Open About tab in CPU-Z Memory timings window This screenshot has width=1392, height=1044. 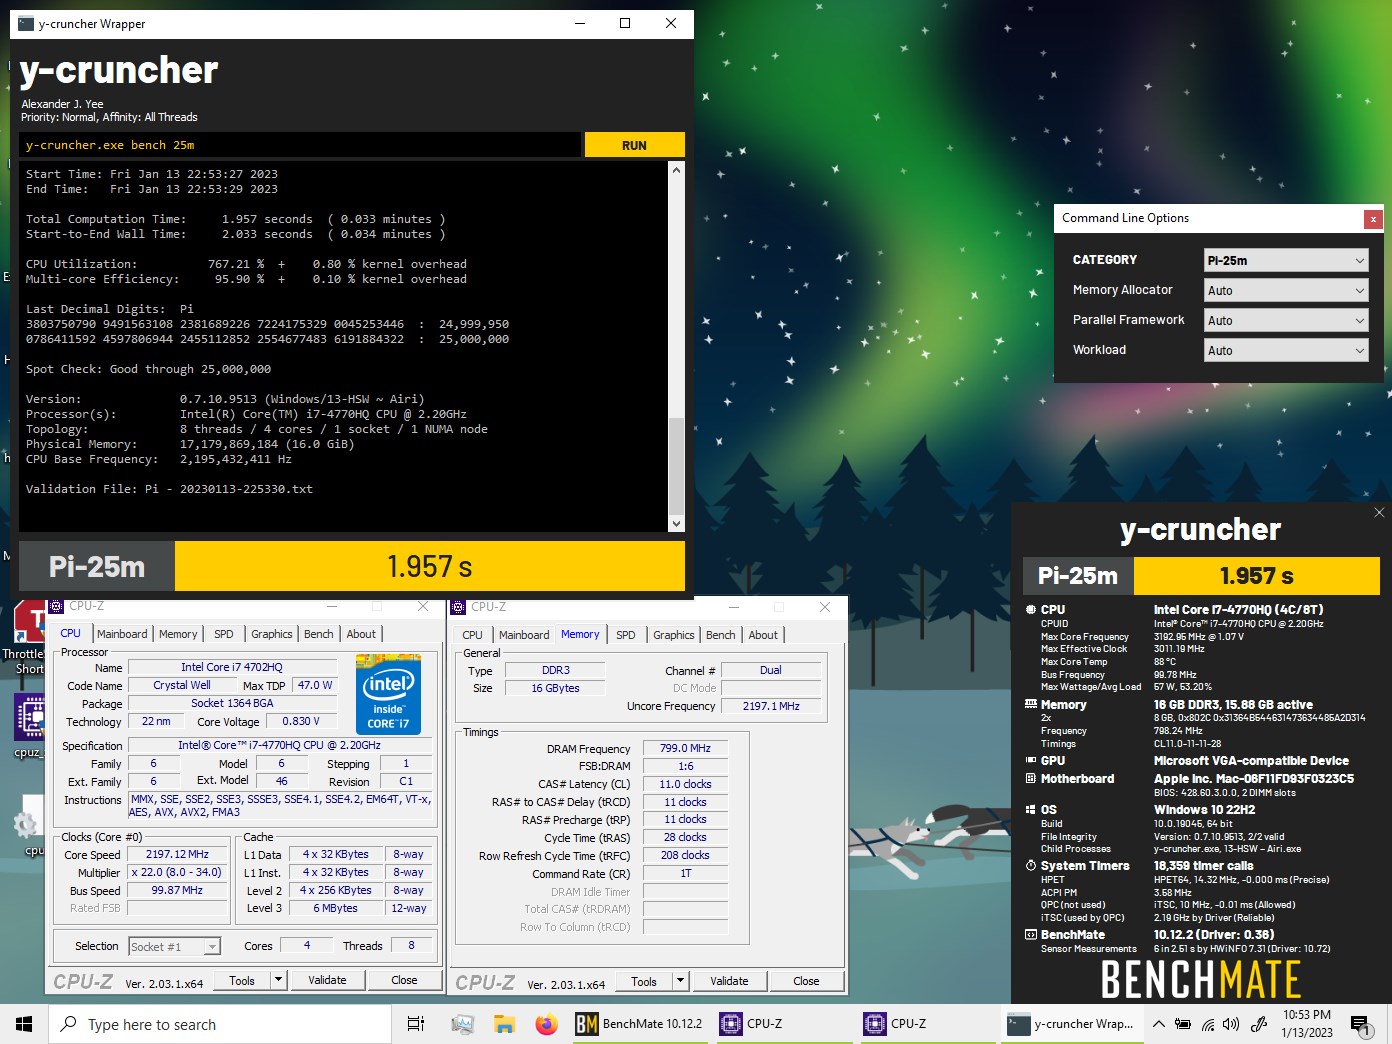click(x=763, y=635)
